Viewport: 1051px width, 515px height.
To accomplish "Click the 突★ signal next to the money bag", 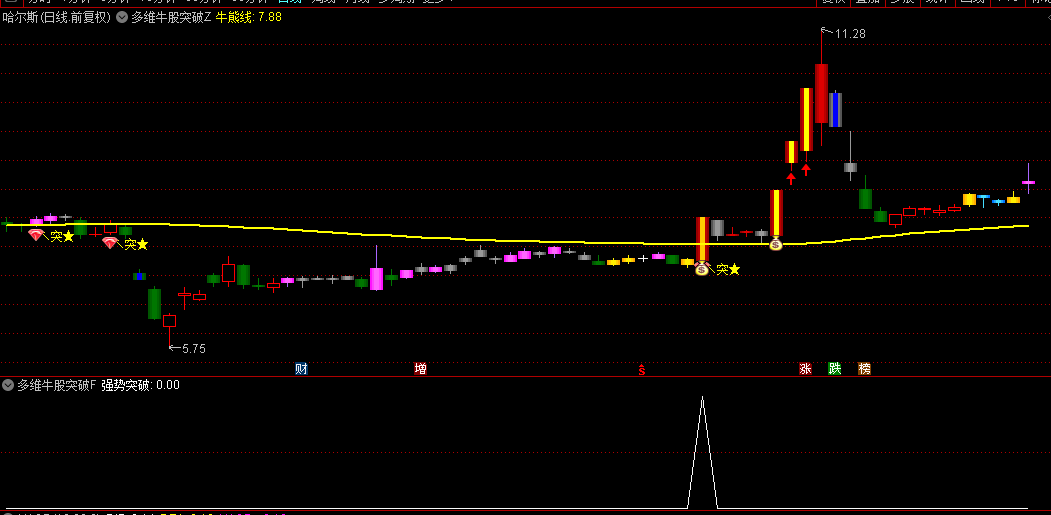I will point(728,270).
